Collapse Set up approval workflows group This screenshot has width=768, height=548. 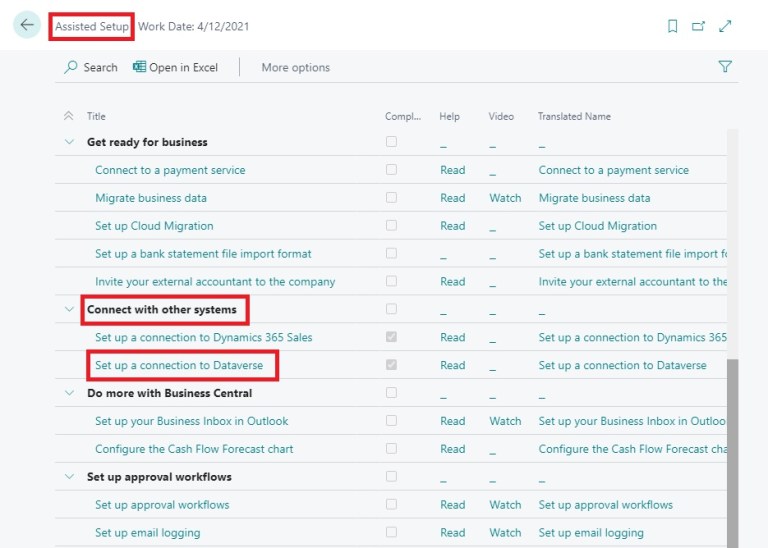[69, 477]
